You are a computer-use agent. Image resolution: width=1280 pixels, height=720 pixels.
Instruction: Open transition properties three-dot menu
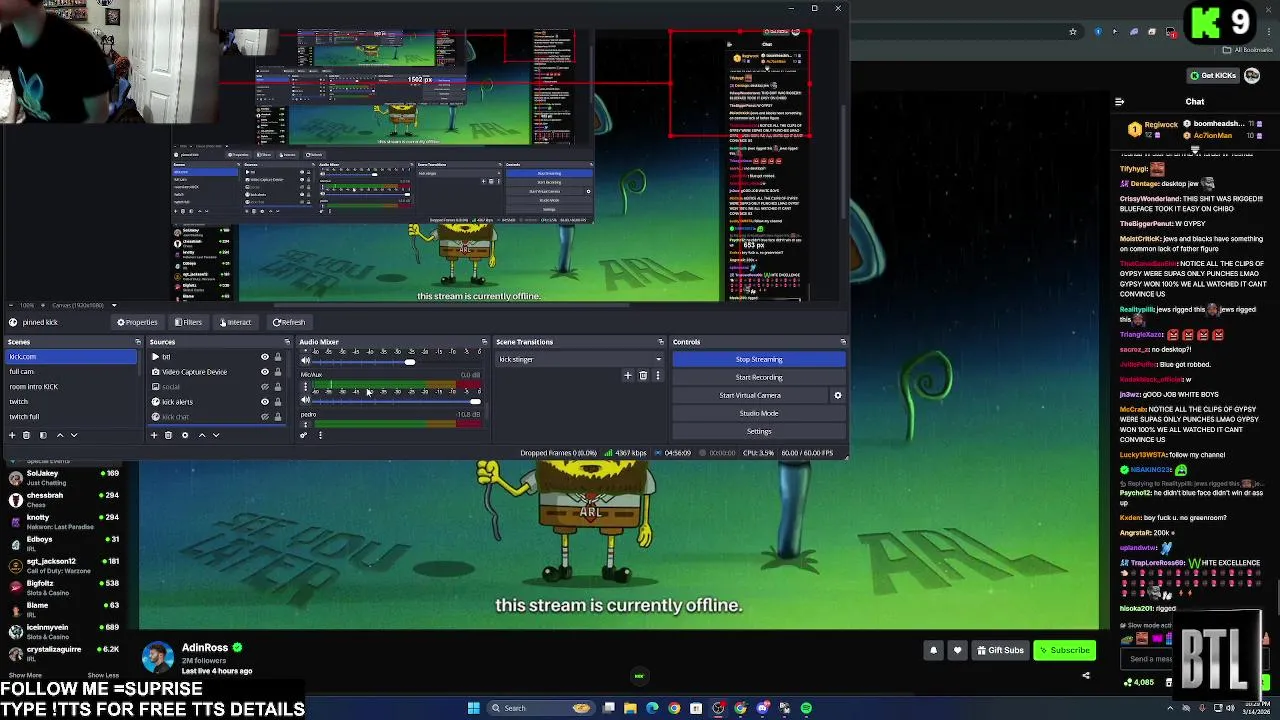coord(657,376)
